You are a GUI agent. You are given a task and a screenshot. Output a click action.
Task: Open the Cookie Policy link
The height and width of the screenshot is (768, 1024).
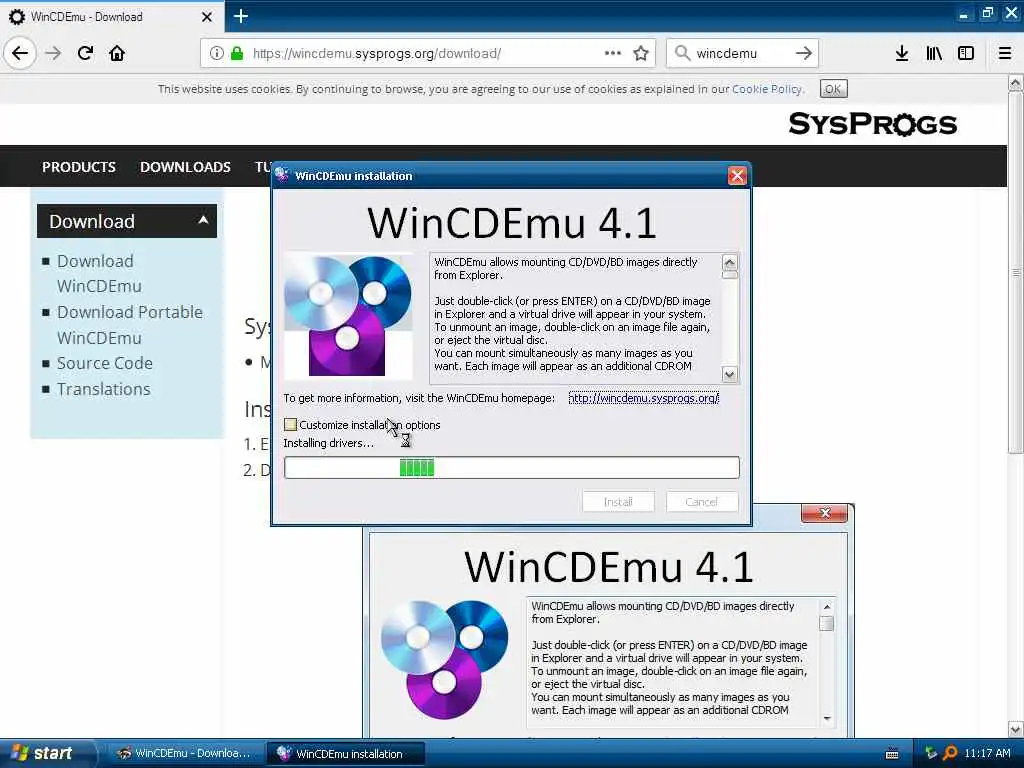[x=766, y=89]
